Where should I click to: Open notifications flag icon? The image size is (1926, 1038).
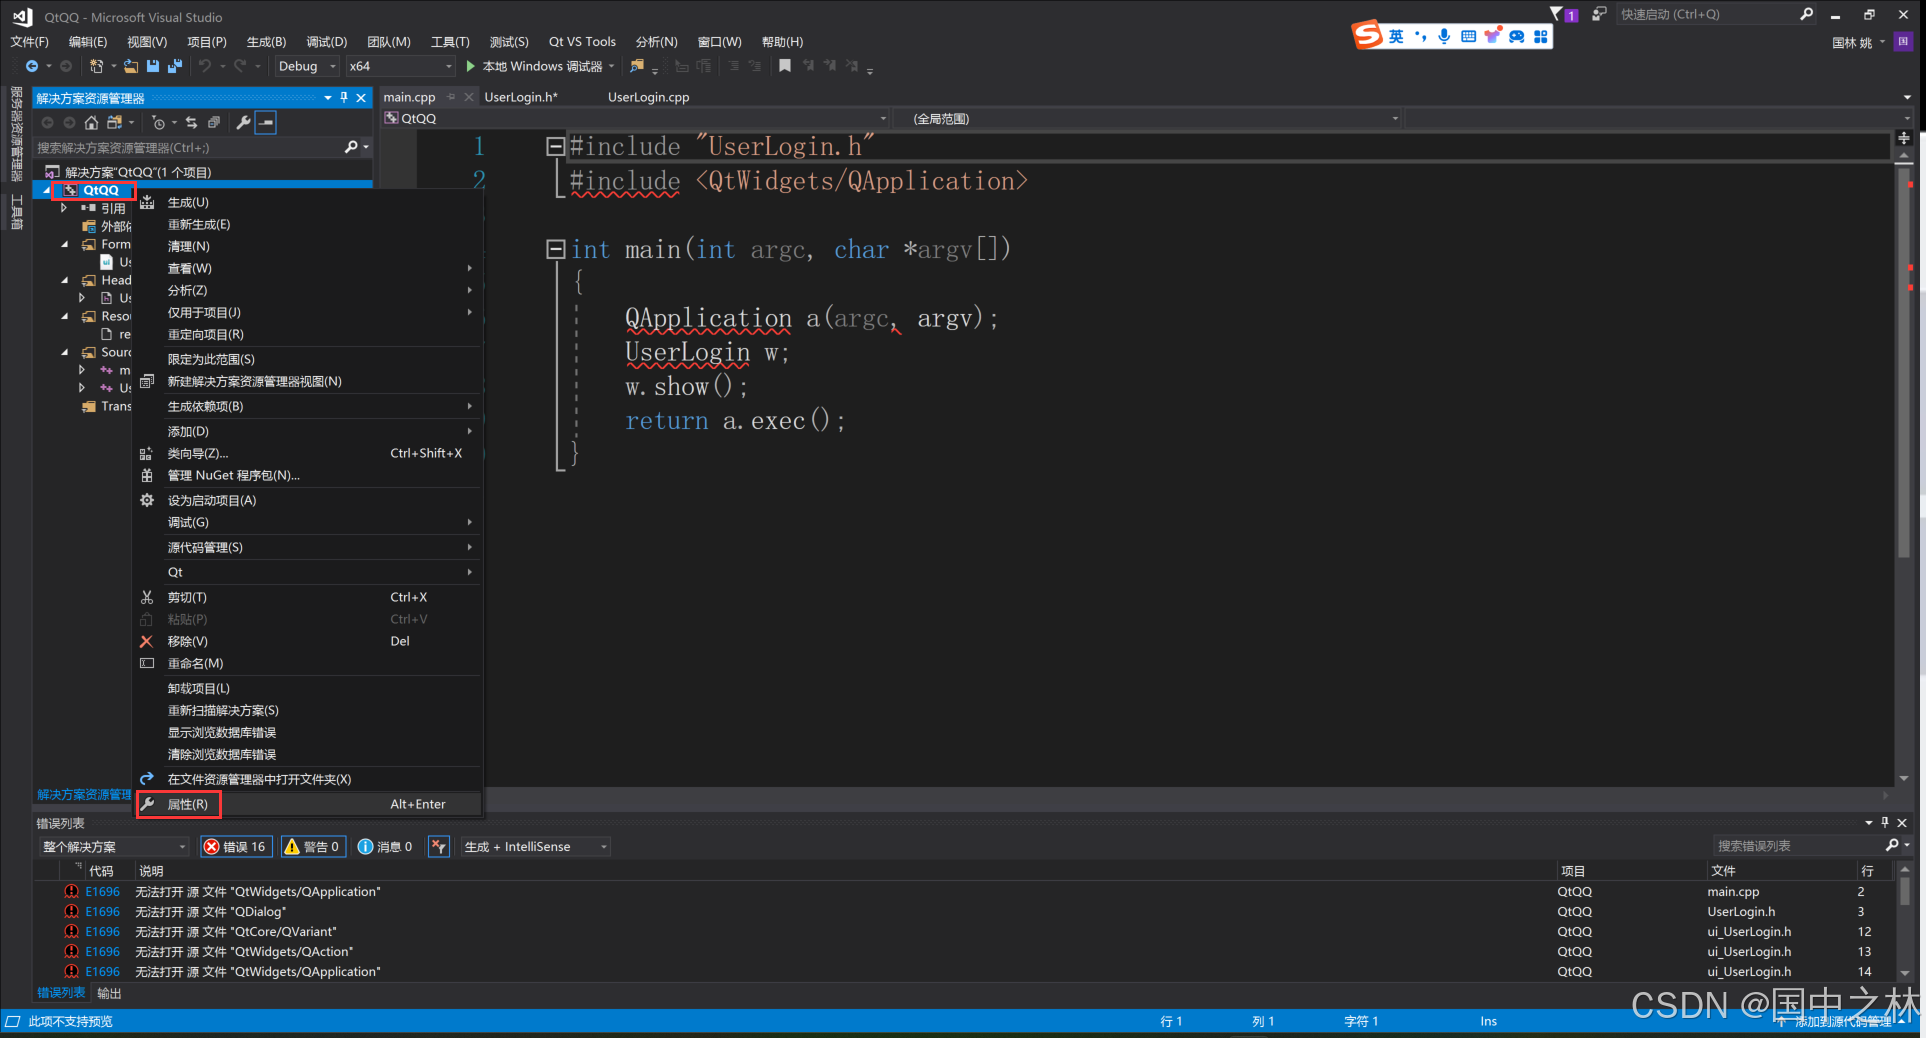(x=1557, y=14)
